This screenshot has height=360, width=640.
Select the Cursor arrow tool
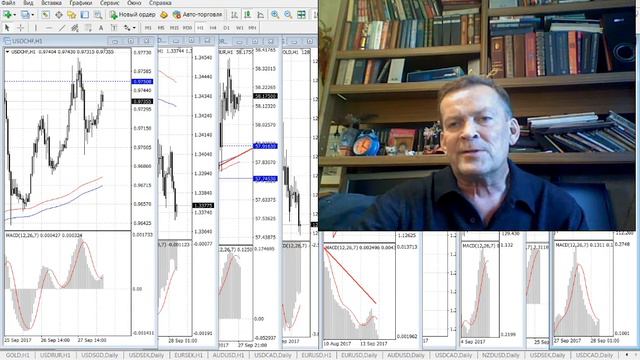point(7,28)
